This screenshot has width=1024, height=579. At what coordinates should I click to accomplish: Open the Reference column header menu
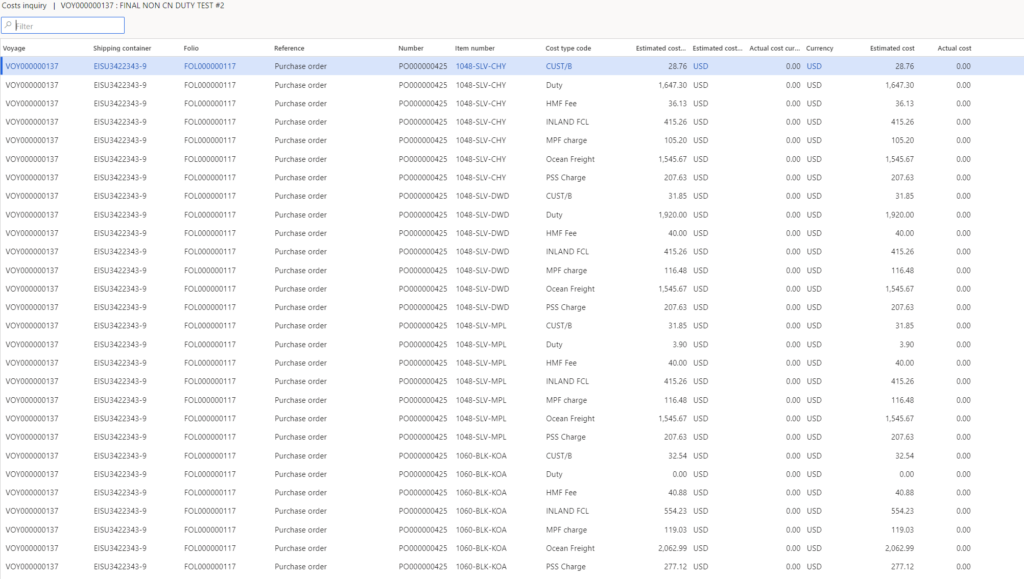click(x=289, y=48)
